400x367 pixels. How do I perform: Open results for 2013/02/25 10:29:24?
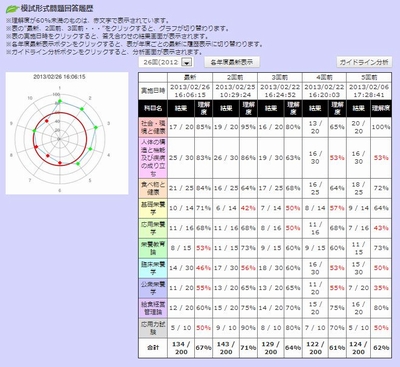235,91
